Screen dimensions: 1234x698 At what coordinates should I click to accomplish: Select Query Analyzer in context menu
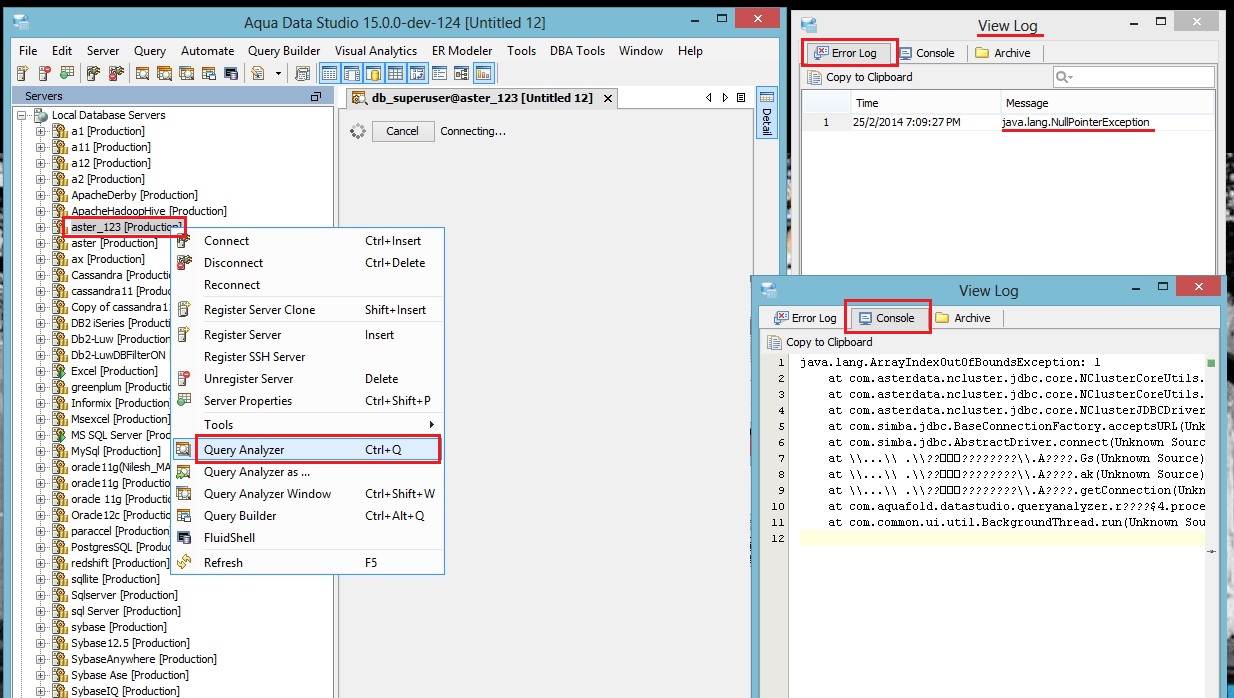tap(307, 450)
